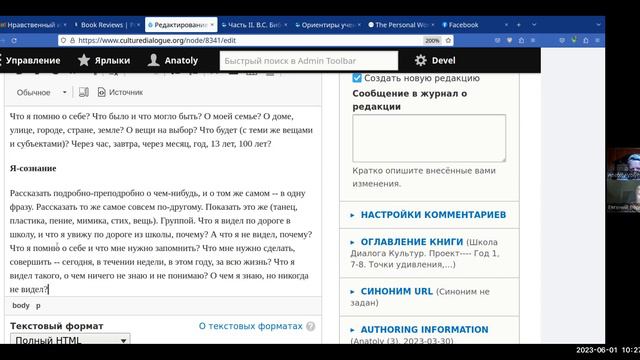Image resolution: width=640 pixels, height=360 pixels.
Task: Click the Сообщение в журнал о редакции label
Action: 410,100
